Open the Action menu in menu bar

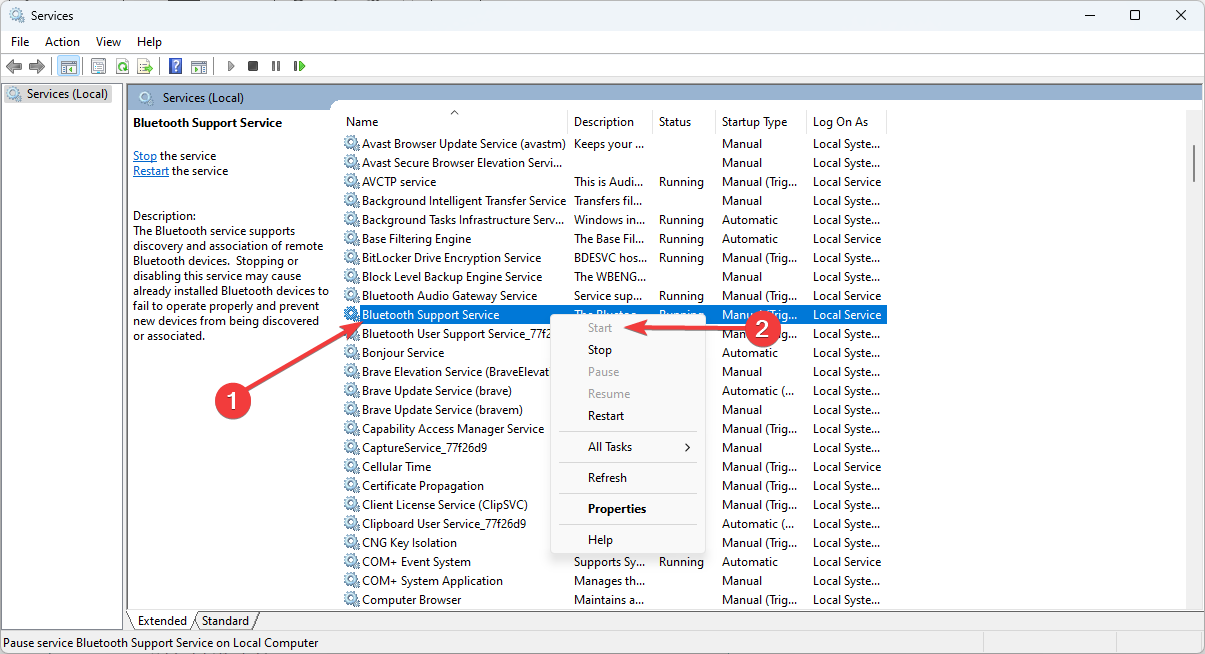point(62,42)
